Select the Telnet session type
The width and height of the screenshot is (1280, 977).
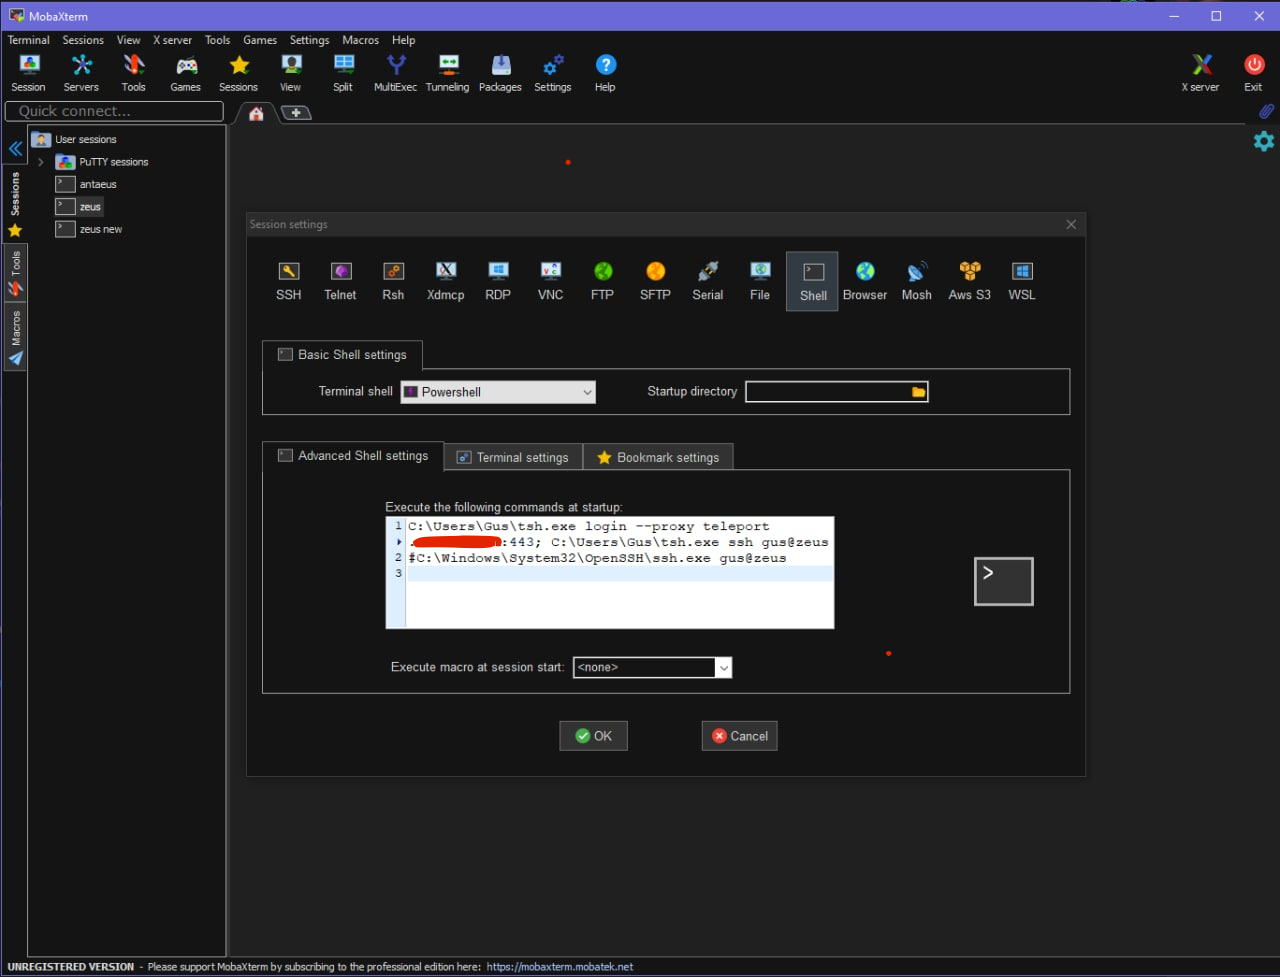pyautogui.click(x=340, y=278)
